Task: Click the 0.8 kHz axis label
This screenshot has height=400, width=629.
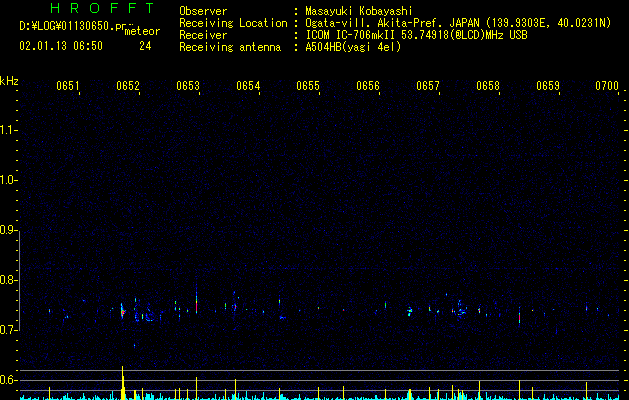Action: [x=9, y=280]
